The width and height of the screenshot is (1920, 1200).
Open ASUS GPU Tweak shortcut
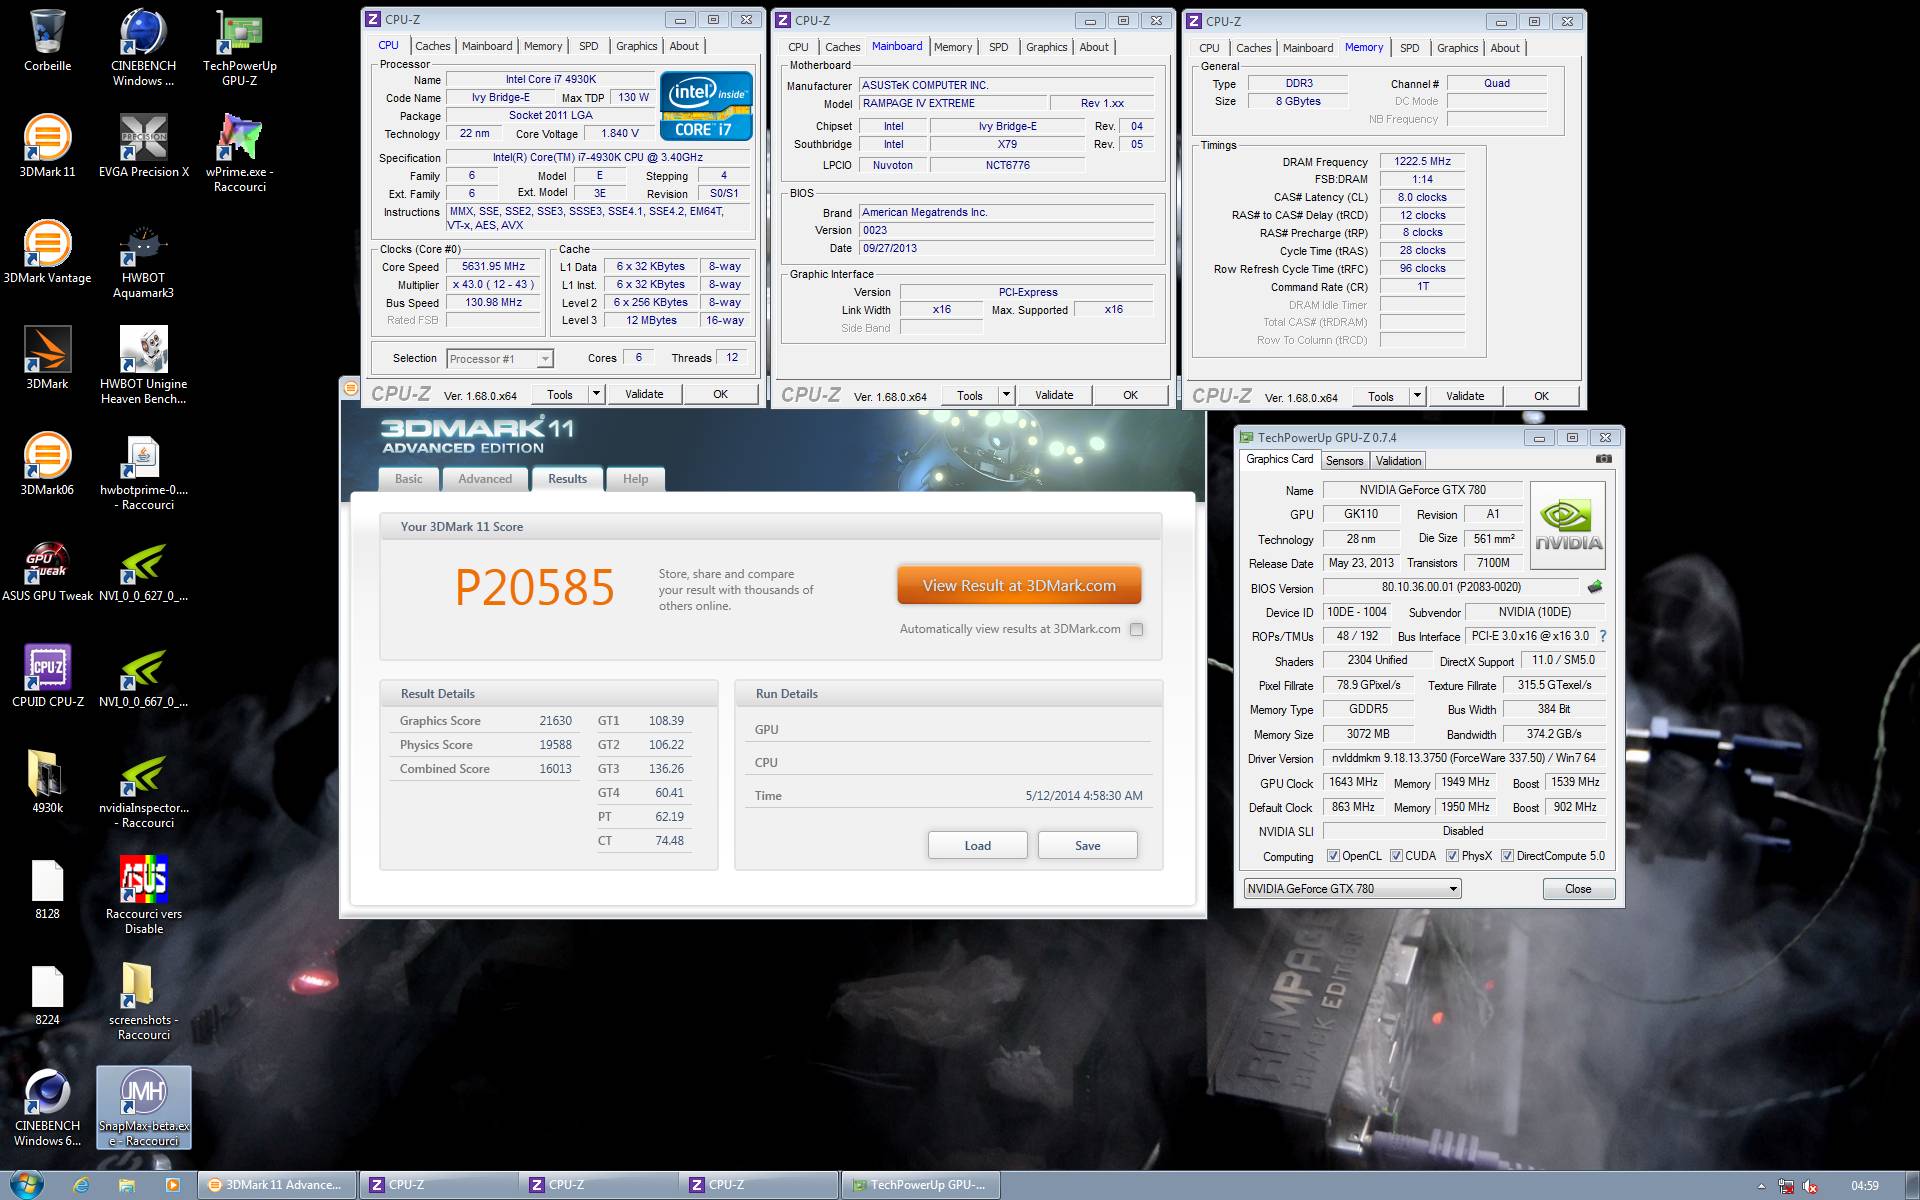[47, 570]
